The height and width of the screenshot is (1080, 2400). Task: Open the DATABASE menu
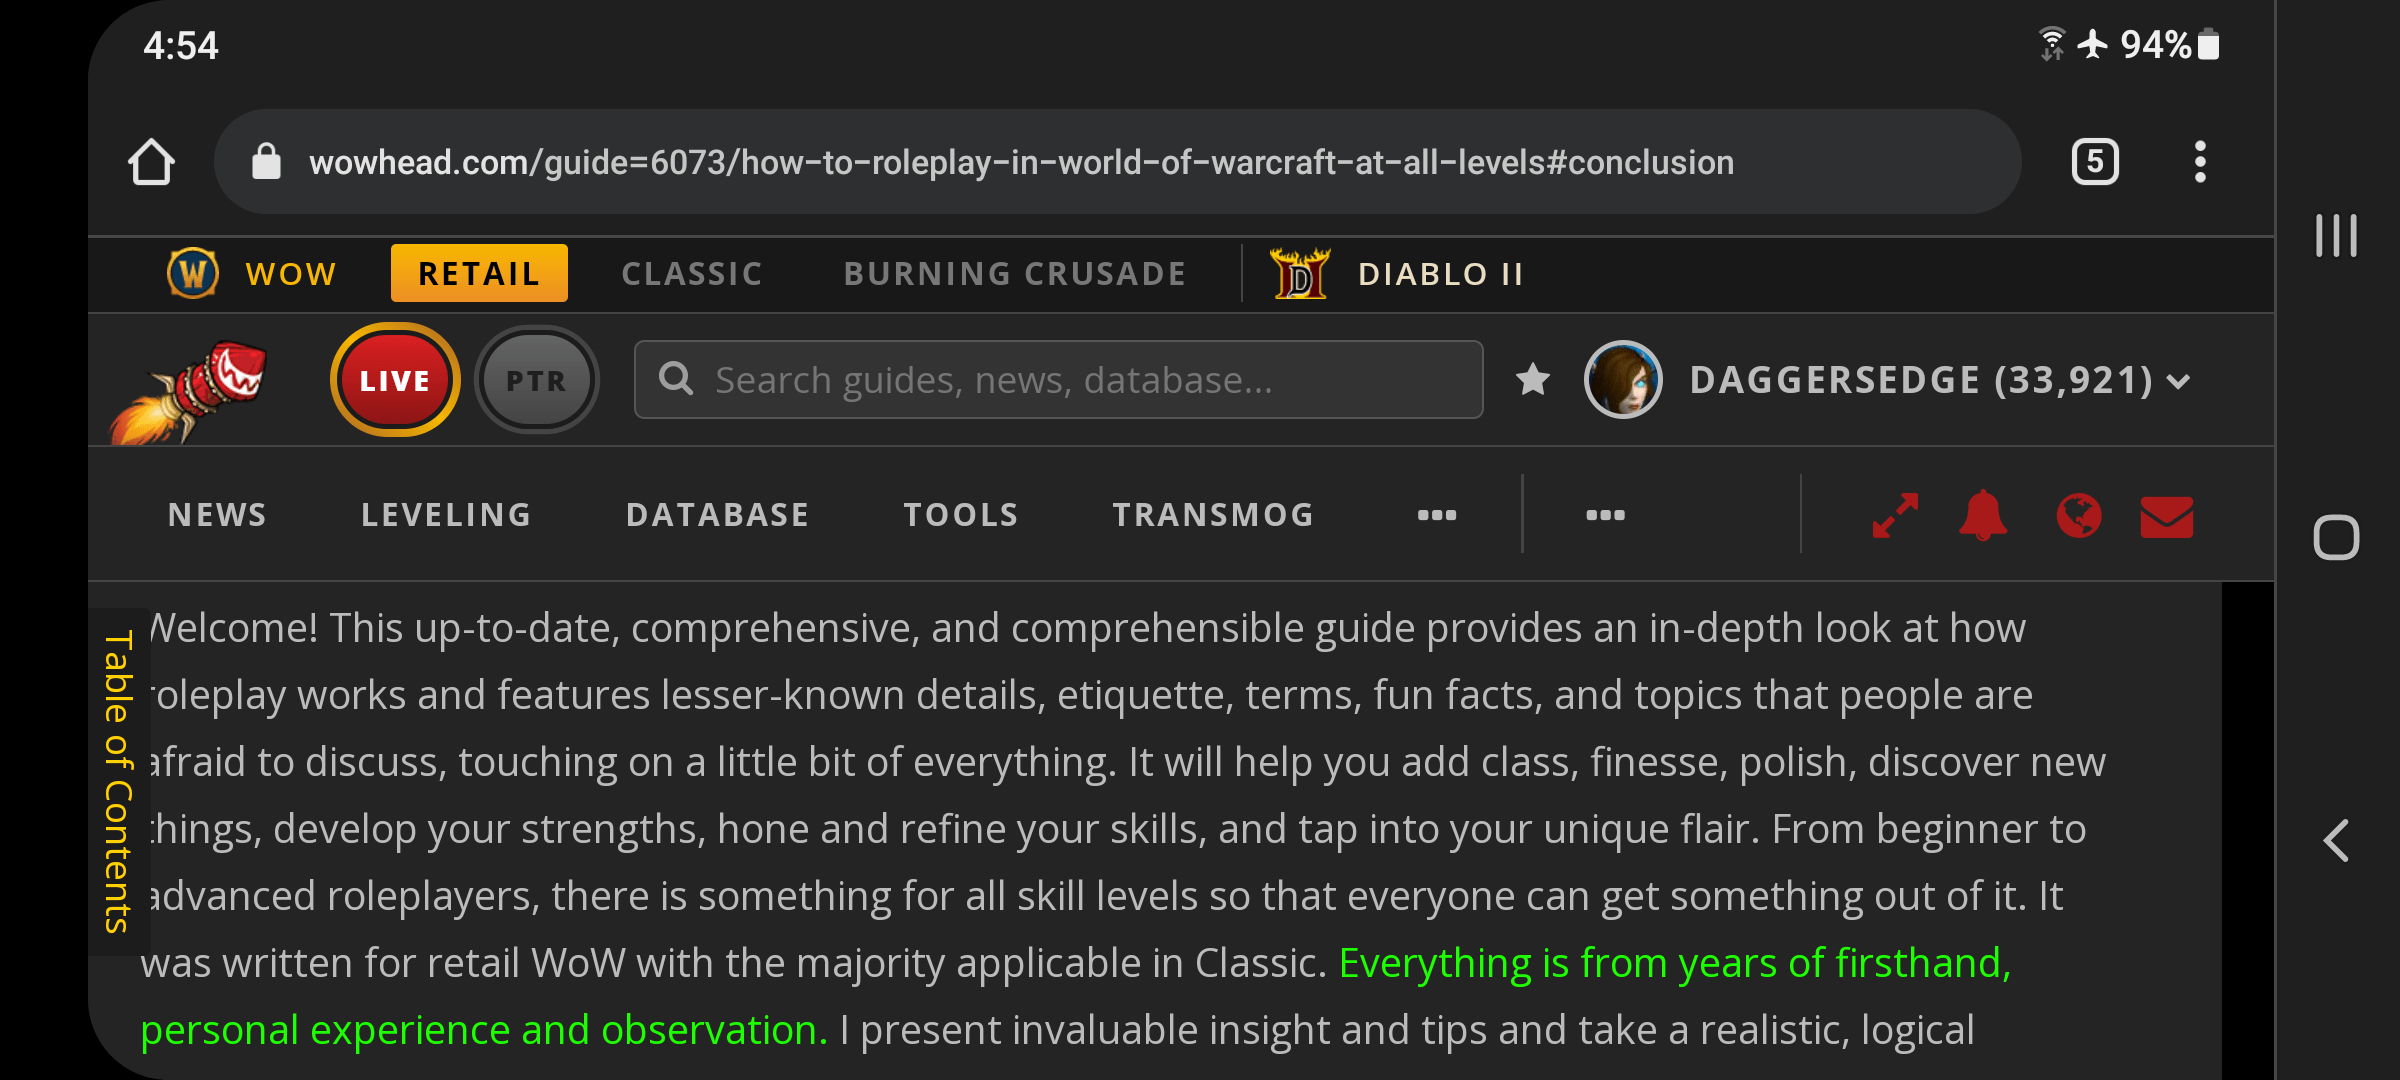point(717,515)
